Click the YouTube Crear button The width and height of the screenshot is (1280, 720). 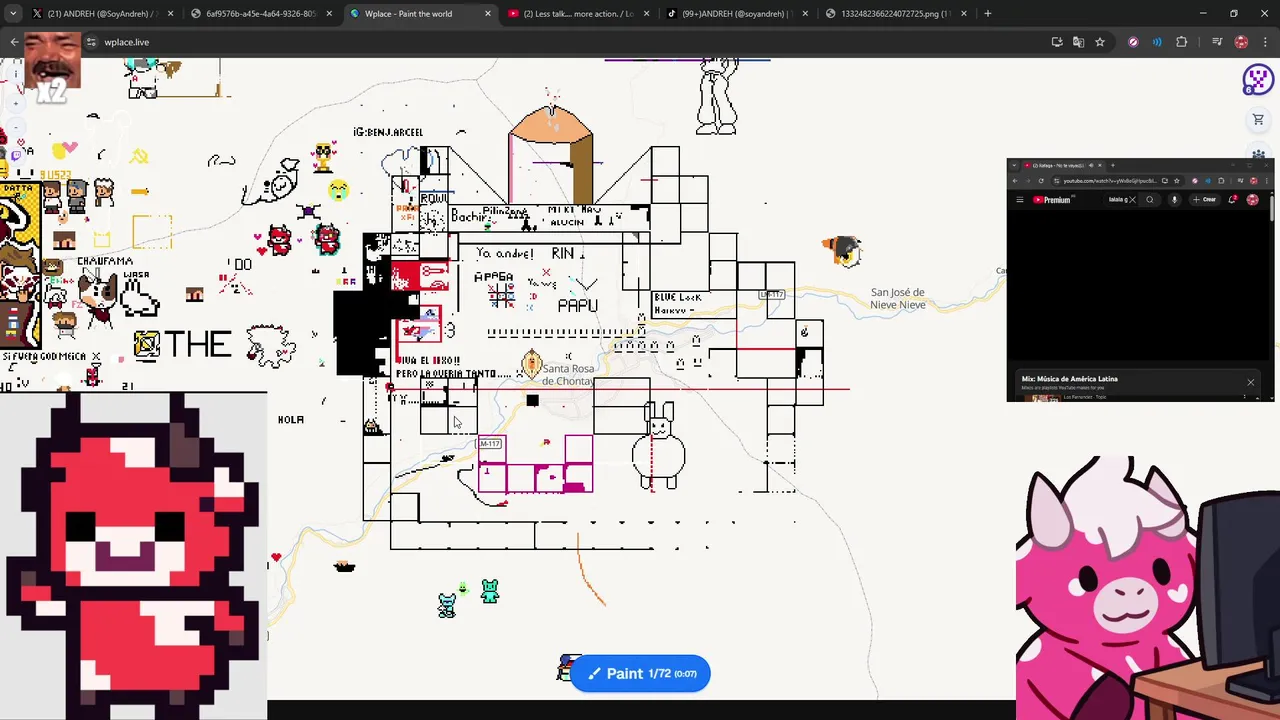point(1204,200)
